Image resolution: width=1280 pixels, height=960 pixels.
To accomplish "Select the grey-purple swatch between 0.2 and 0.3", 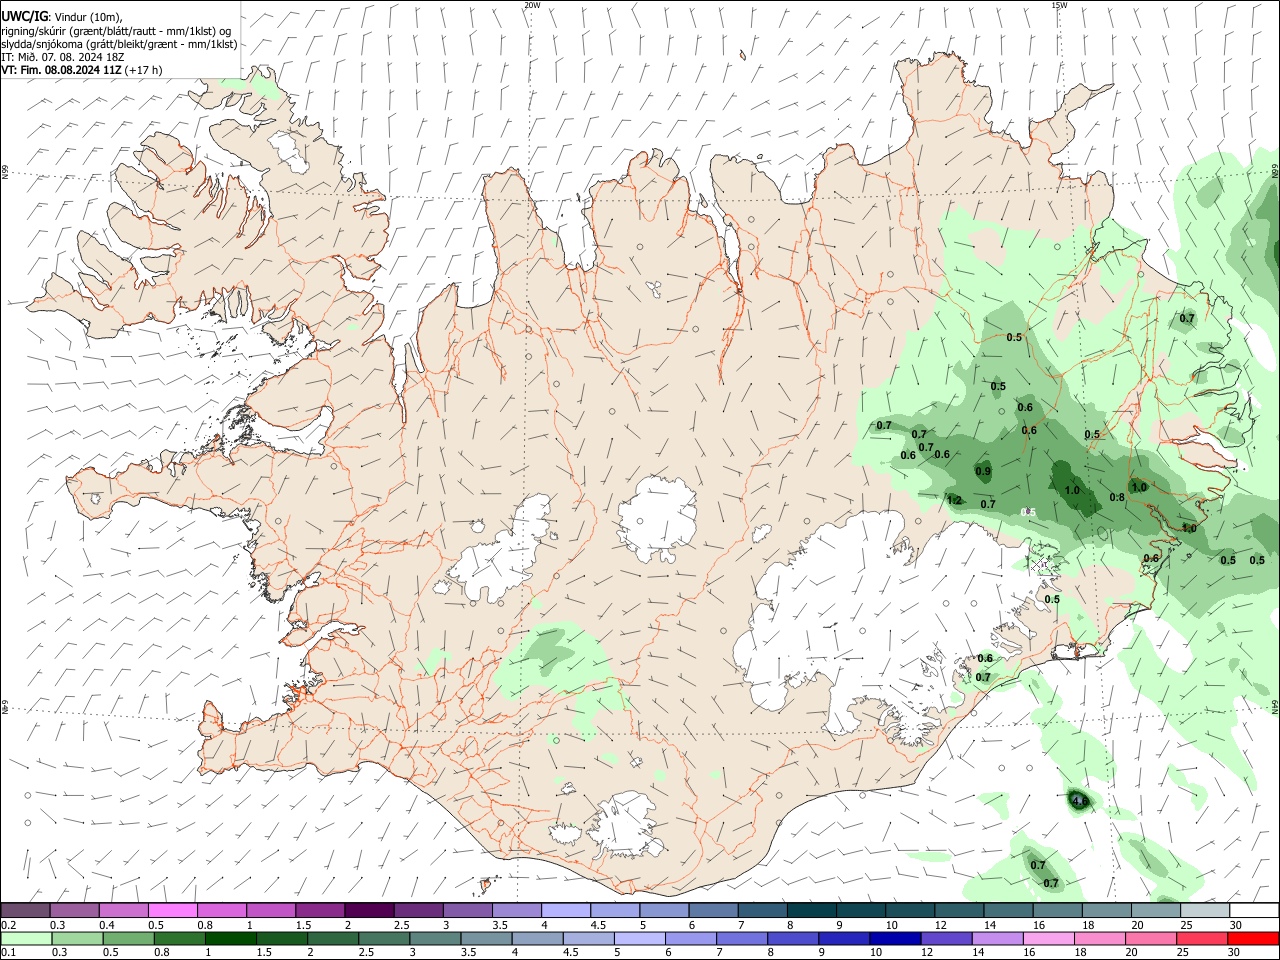I will [x=26, y=910].
